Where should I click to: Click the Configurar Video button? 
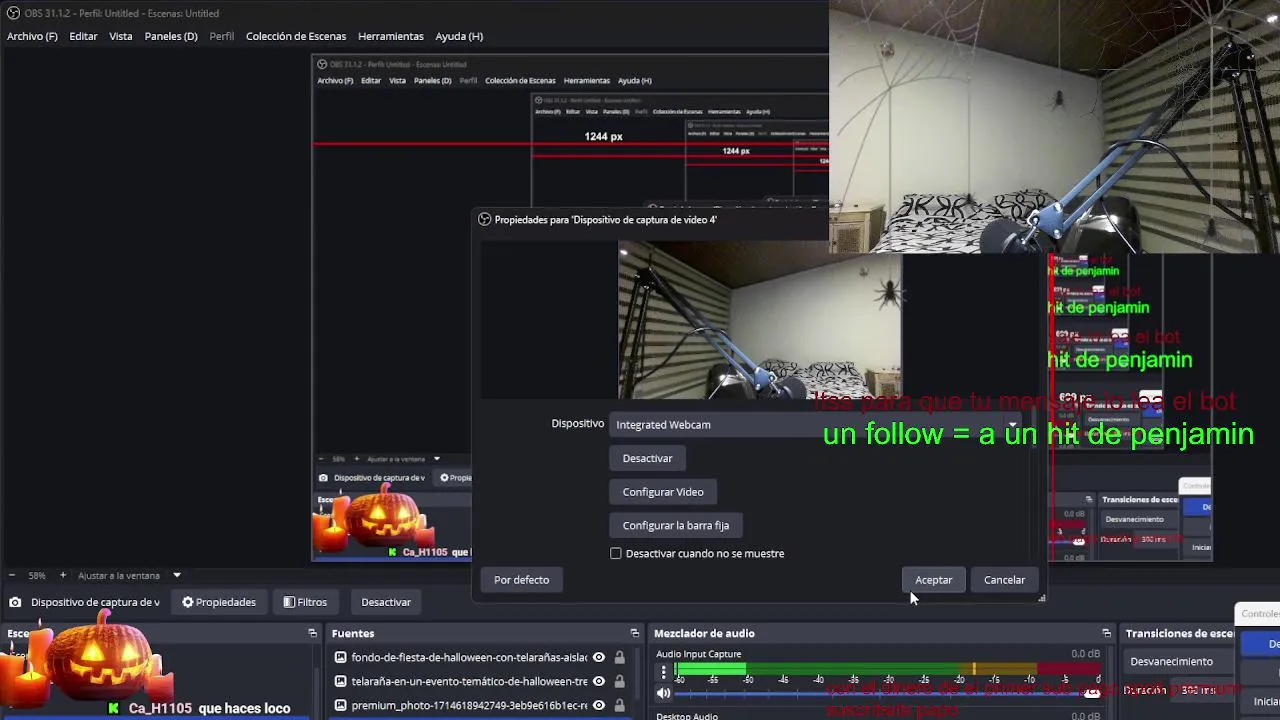click(x=663, y=492)
